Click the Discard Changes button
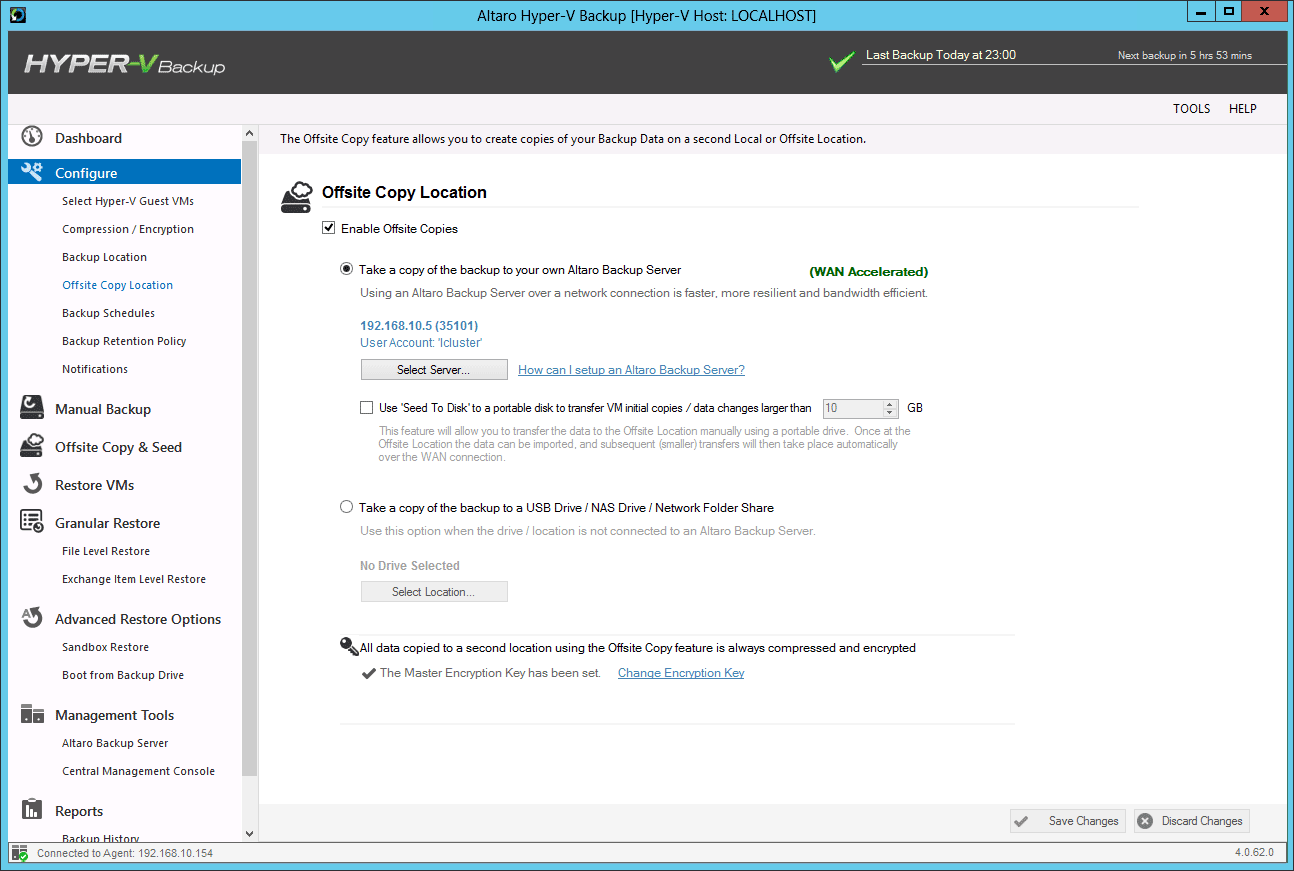The width and height of the screenshot is (1294, 871). tap(1192, 821)
